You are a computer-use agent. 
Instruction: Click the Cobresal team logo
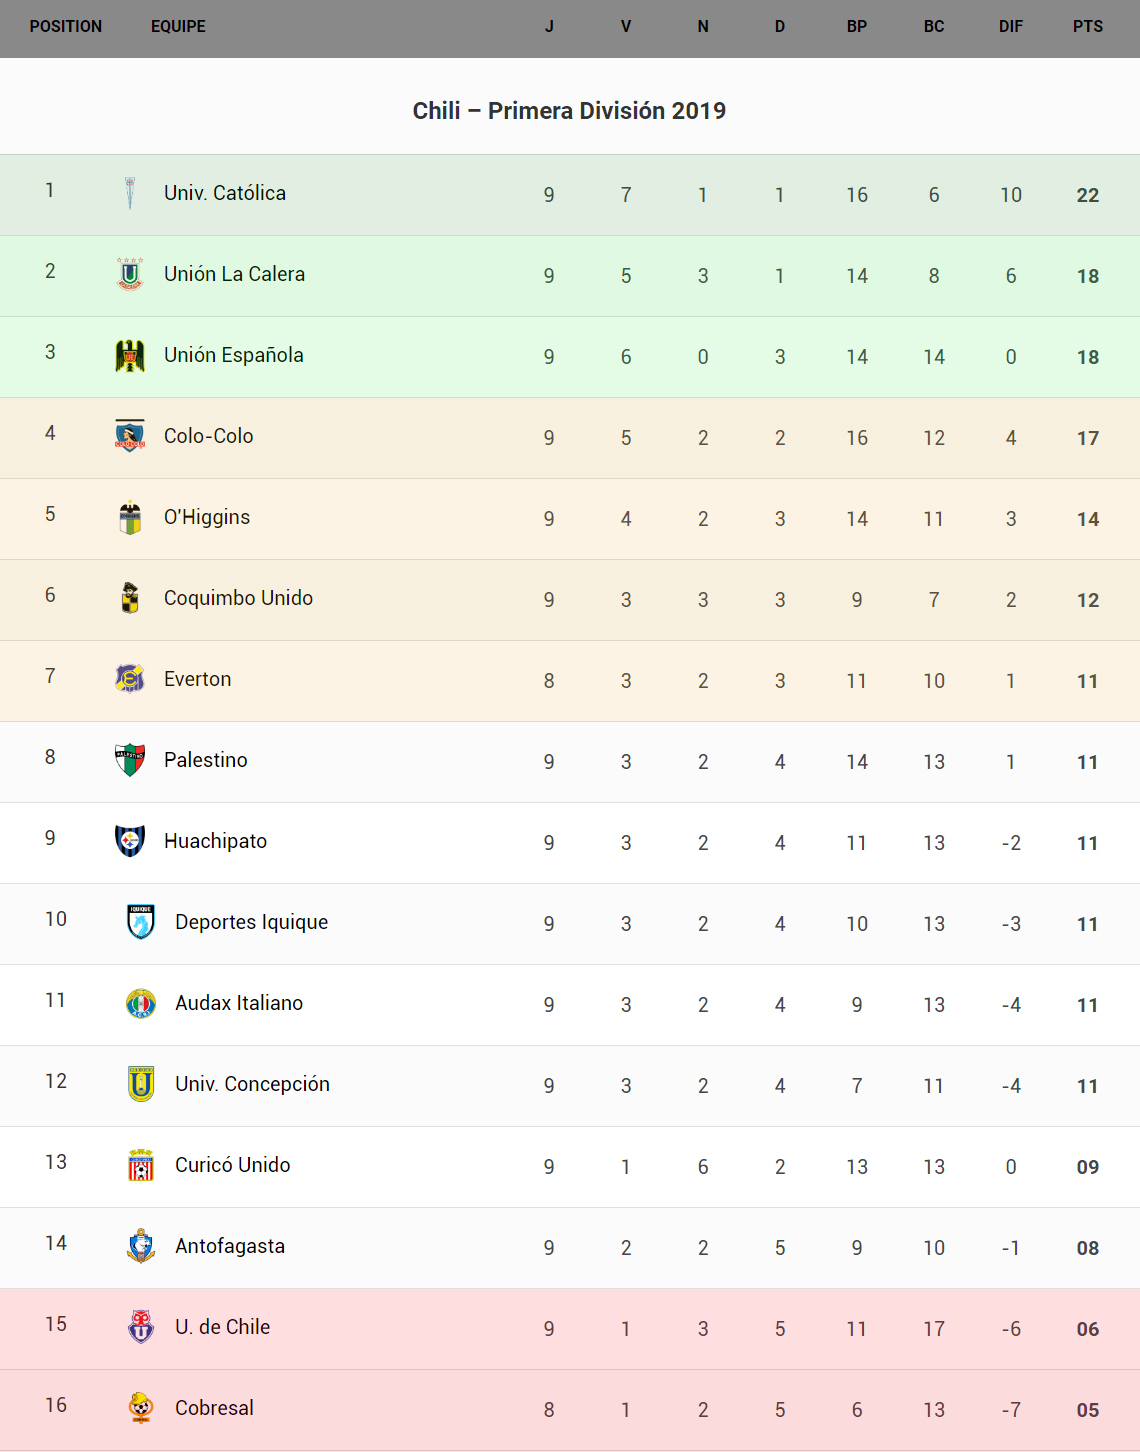141,1408
